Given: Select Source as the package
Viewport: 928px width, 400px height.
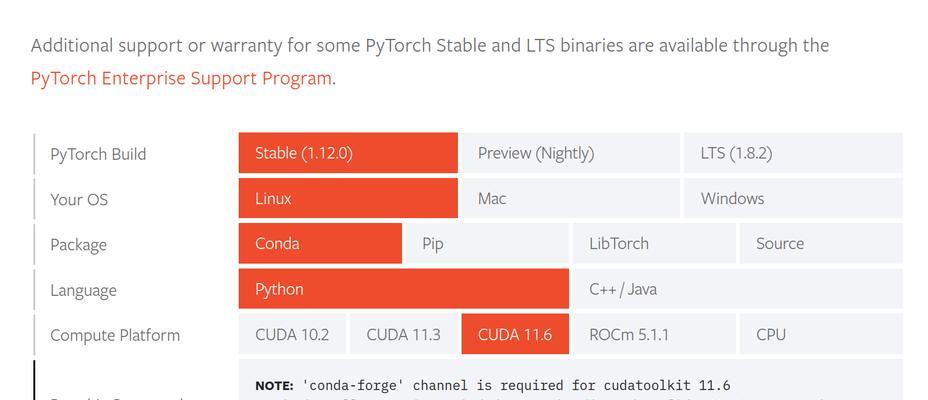Looking at the screenshot, I should (821, 243).
